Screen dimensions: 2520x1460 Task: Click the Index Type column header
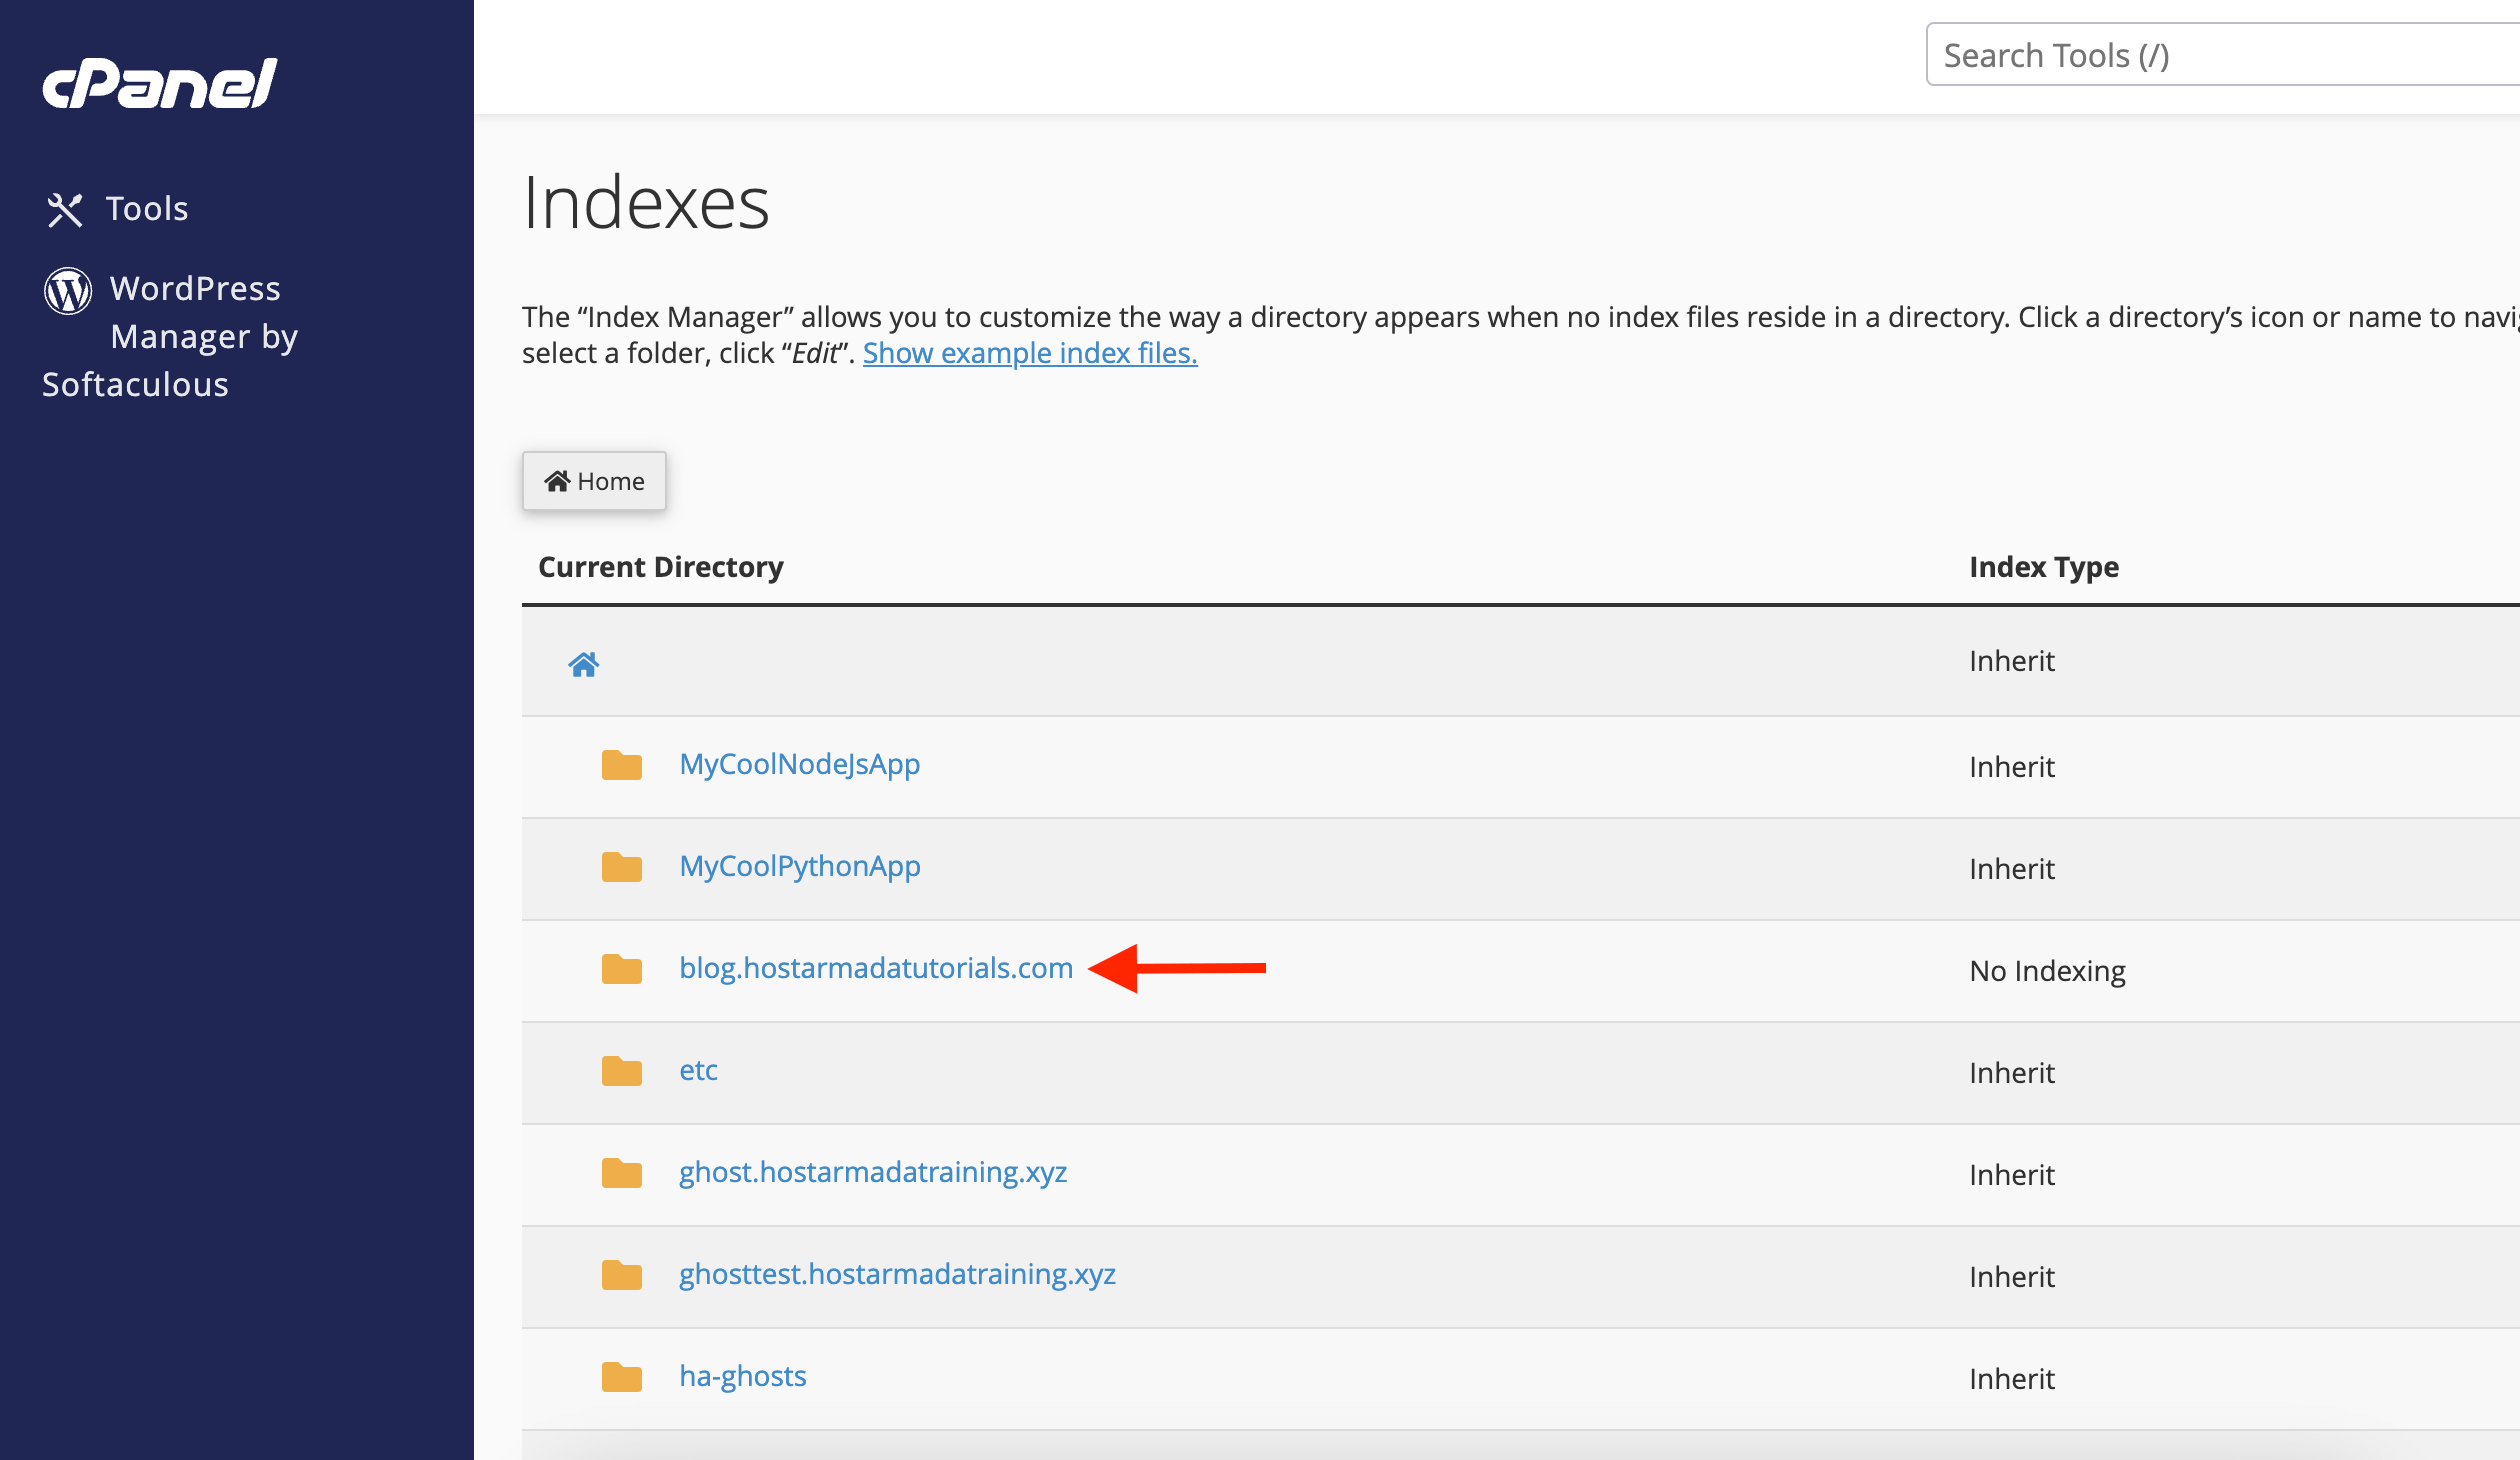2044,567
